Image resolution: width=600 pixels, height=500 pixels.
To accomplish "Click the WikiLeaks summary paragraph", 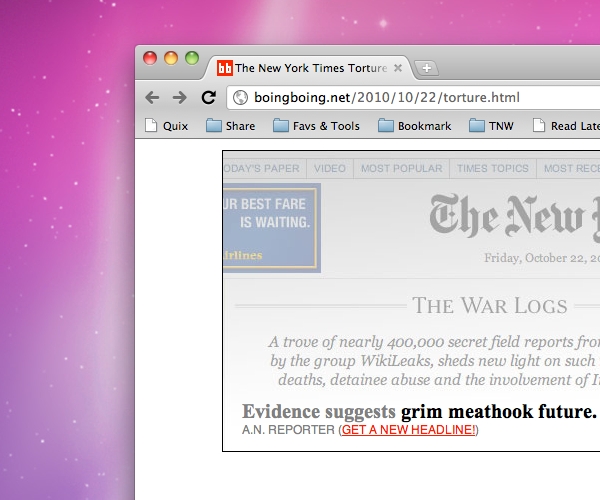I will click(434, 361).
